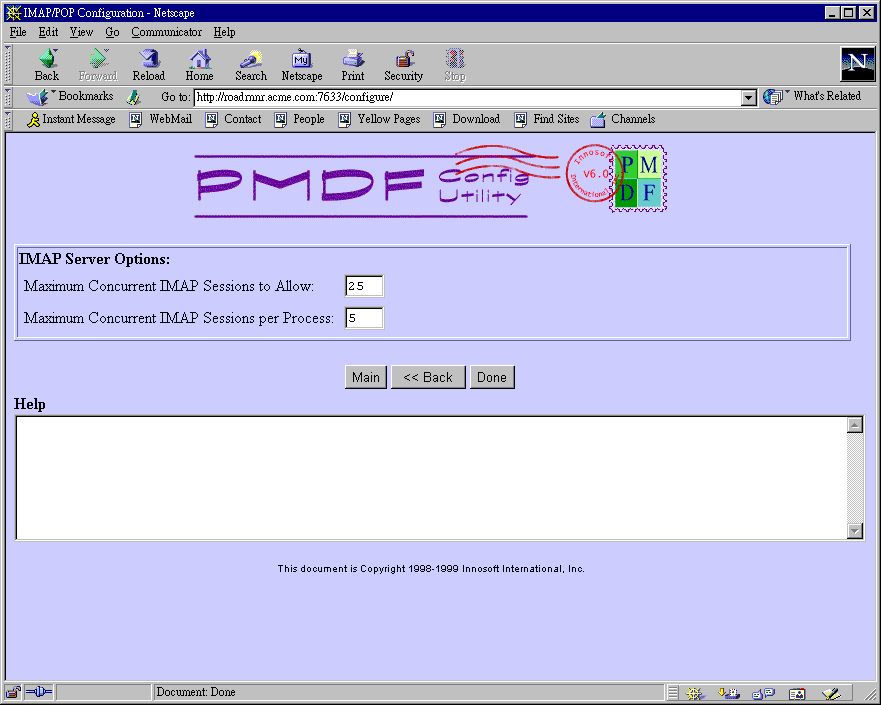
Task: Open the WebMail personal toolbar link
Action: [161, 119]
